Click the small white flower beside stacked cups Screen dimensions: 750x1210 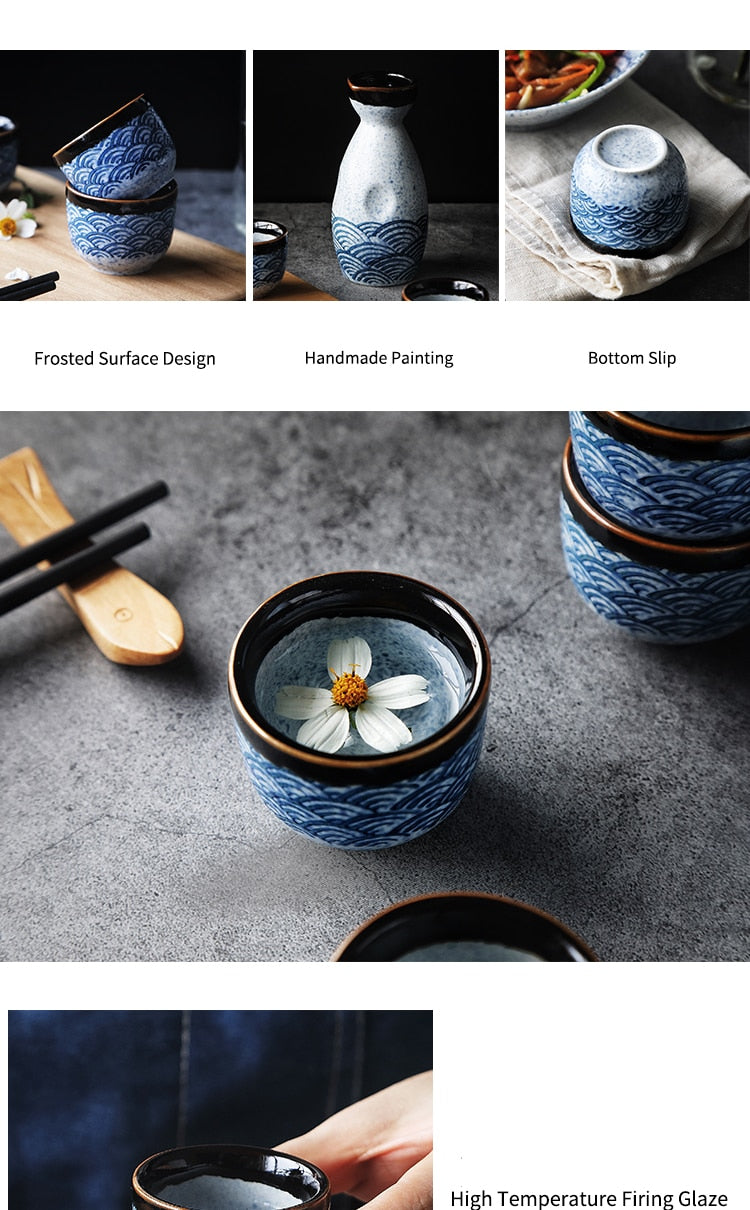[x=16, y=218]
